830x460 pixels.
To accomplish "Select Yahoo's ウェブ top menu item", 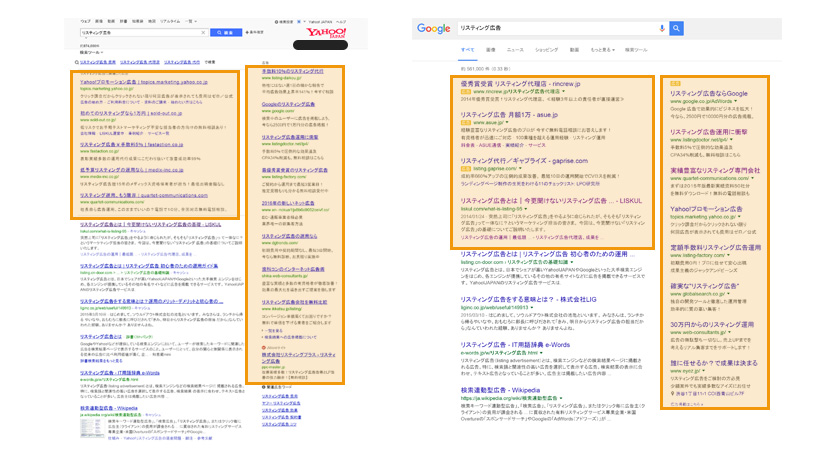I will coord(85,21).
